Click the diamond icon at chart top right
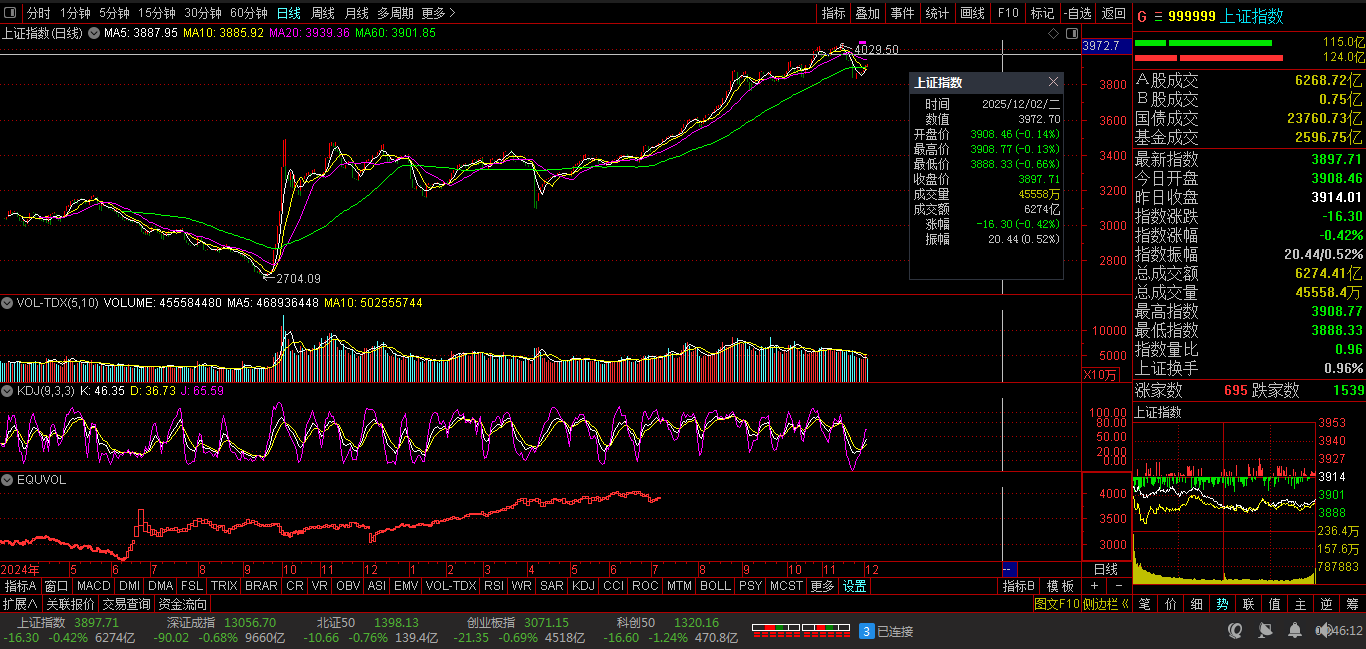The image size is (1366, 649). pyautogui.click(x=1053, y=34)
